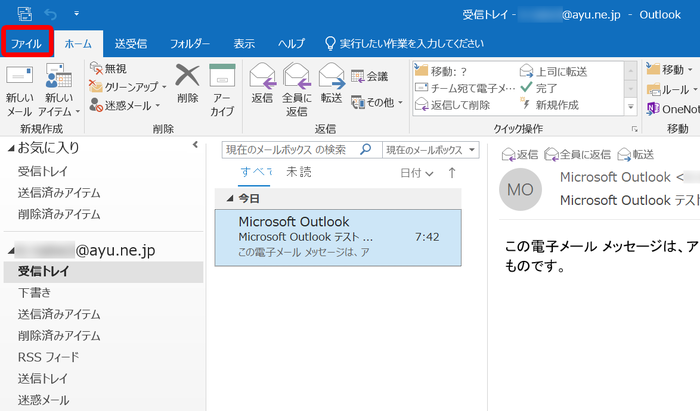Screen dimensions: 700x411
Task: Open the 日付 sort-by dropdown
Action: pos(417,173)
